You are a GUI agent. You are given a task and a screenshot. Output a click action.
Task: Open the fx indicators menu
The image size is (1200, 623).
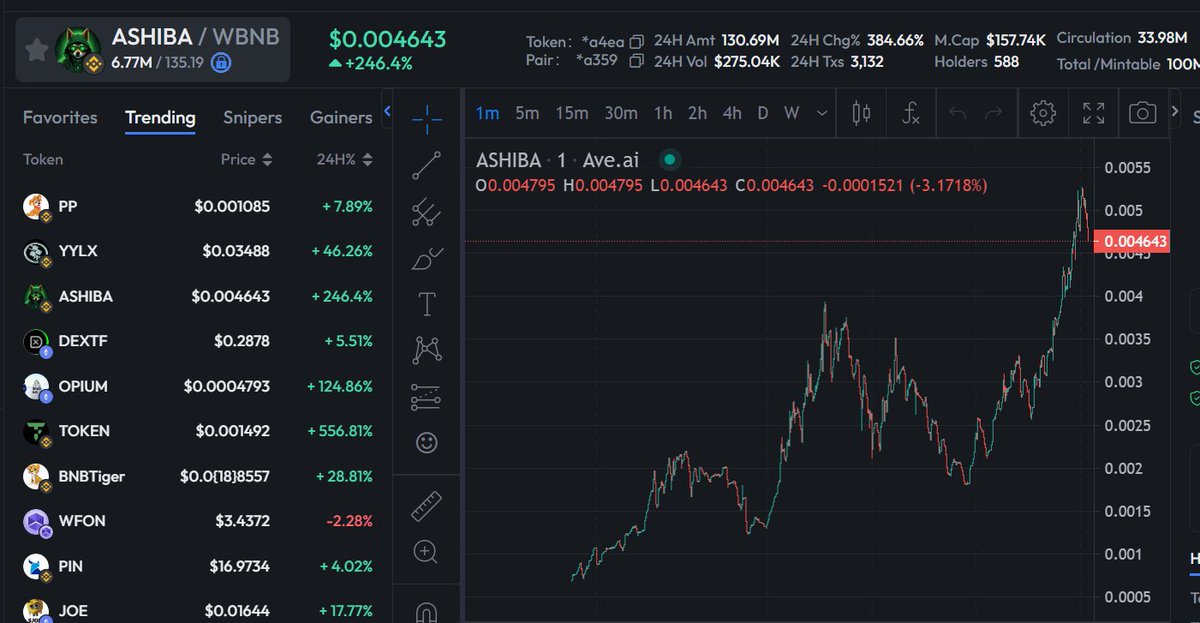(910, 113)
